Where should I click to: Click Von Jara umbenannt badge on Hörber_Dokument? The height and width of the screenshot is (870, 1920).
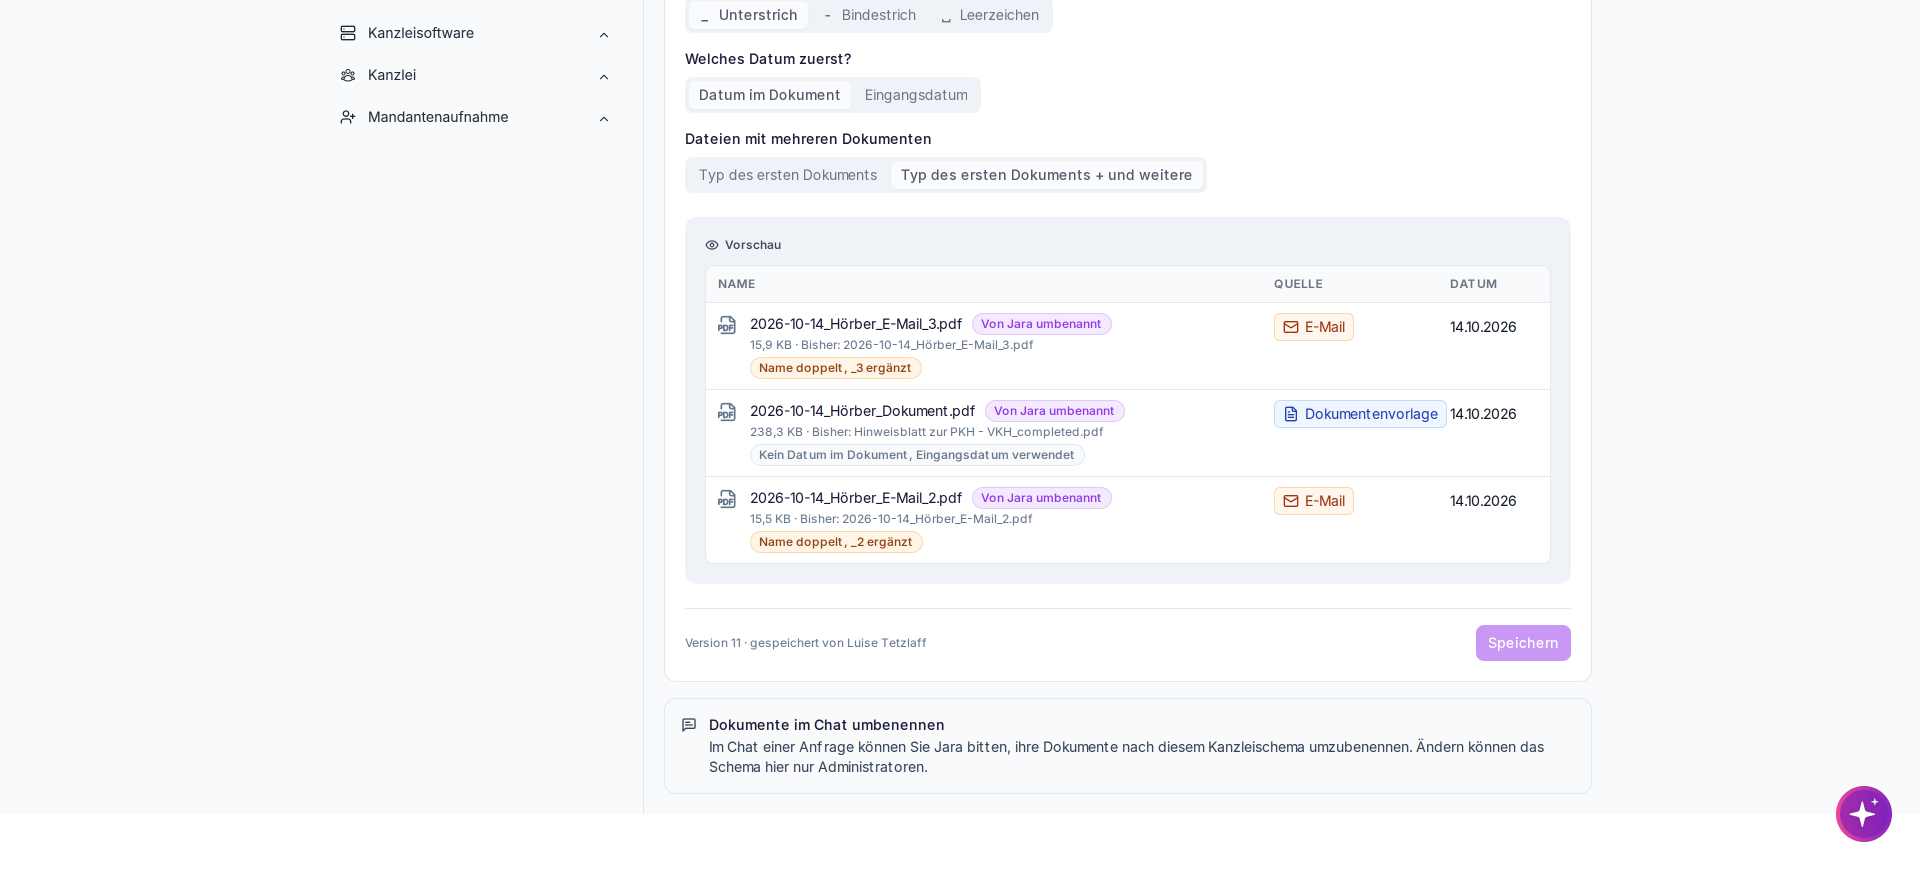pyautogui.click(x=1054, y=411)
